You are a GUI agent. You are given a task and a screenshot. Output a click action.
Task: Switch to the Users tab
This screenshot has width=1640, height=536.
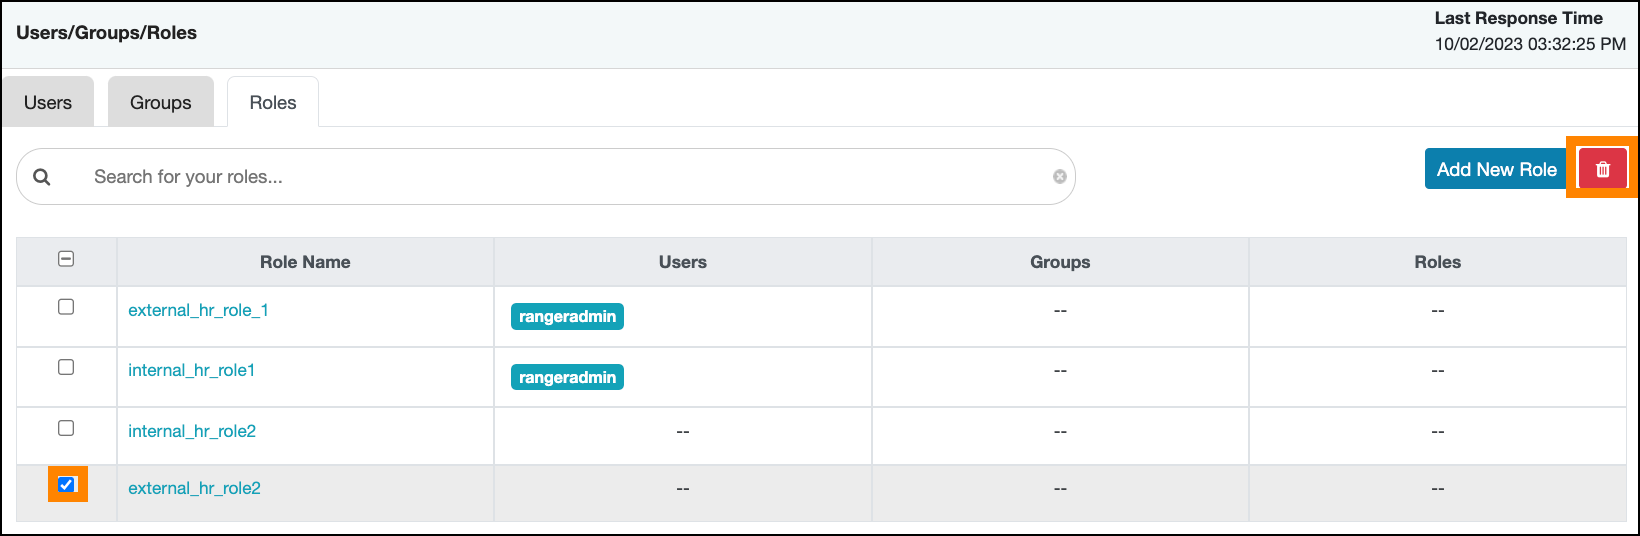pos(48,103)
